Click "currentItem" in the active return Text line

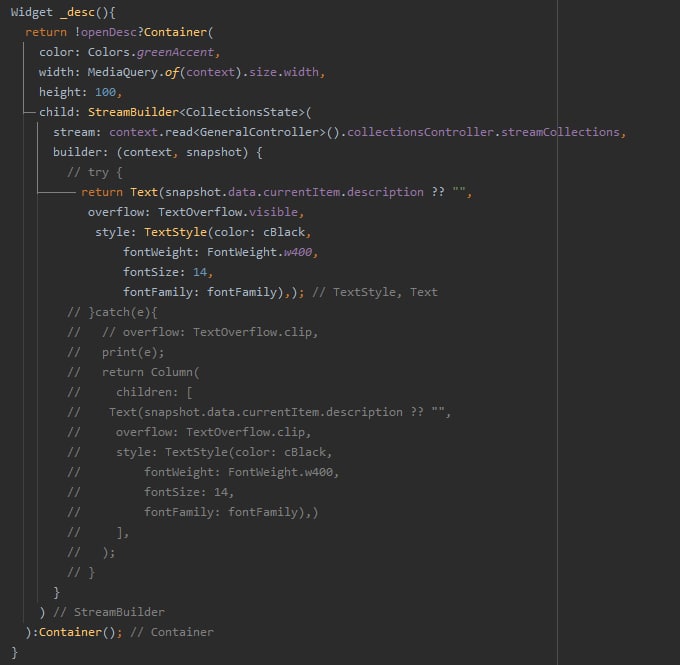click(x=301, y=192)
